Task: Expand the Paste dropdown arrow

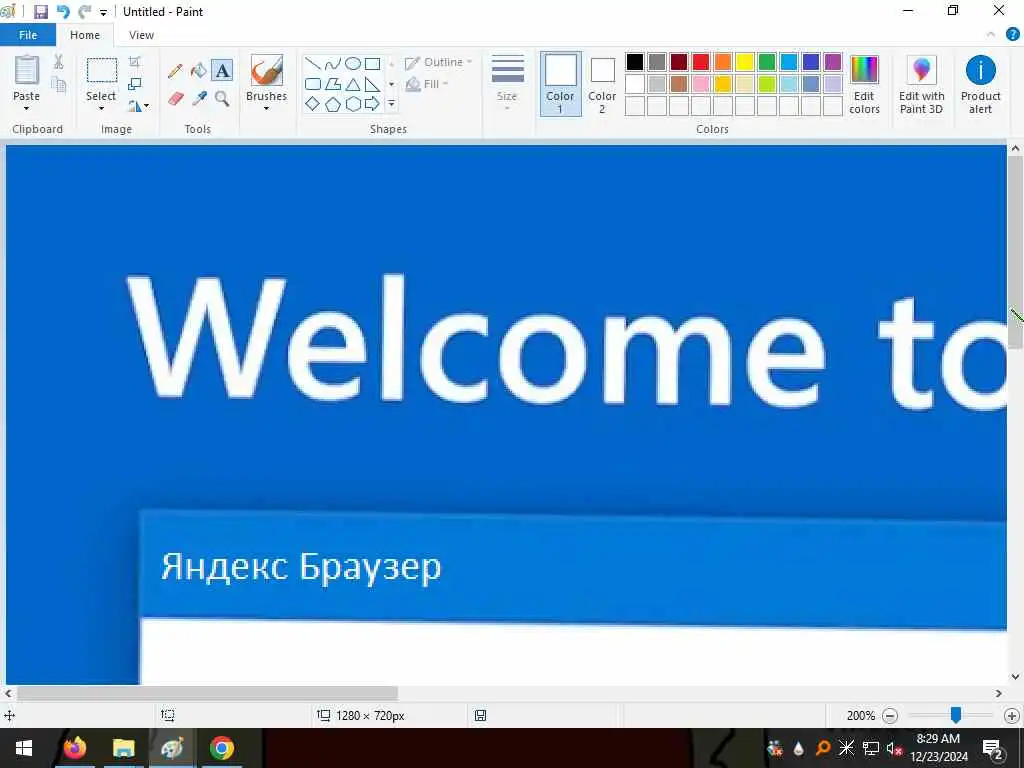Action: tap(27, 108)
